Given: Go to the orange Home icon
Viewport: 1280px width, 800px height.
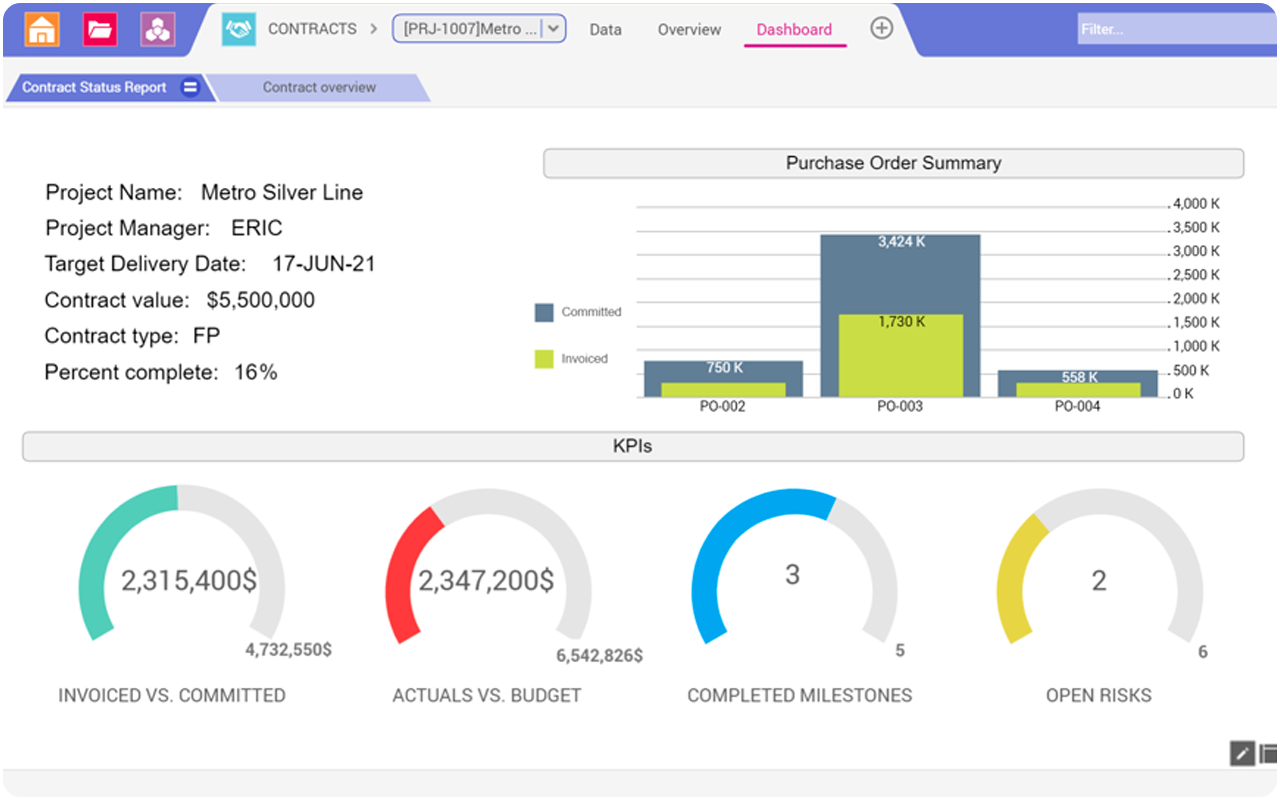Looking at the screenshot, I should click(42, 29).
